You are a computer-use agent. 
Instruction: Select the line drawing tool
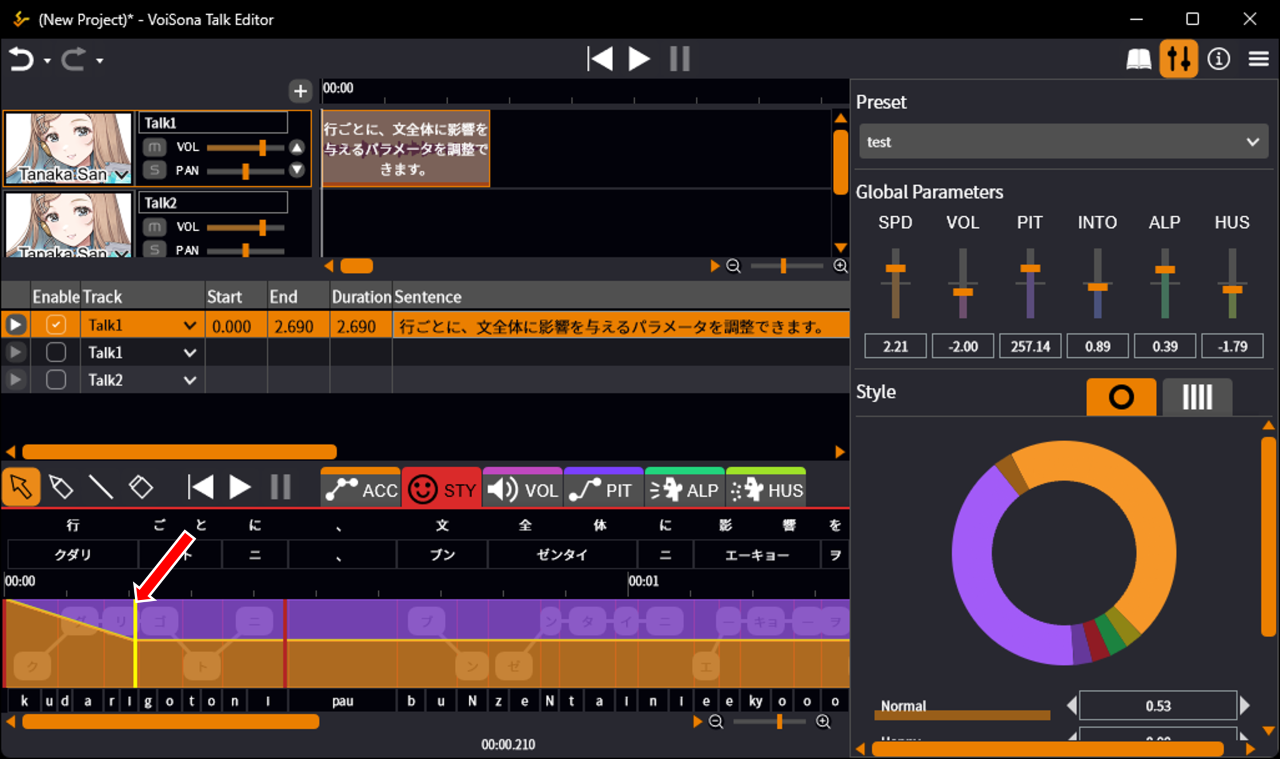pyautogui.click(x=100, y=487)
